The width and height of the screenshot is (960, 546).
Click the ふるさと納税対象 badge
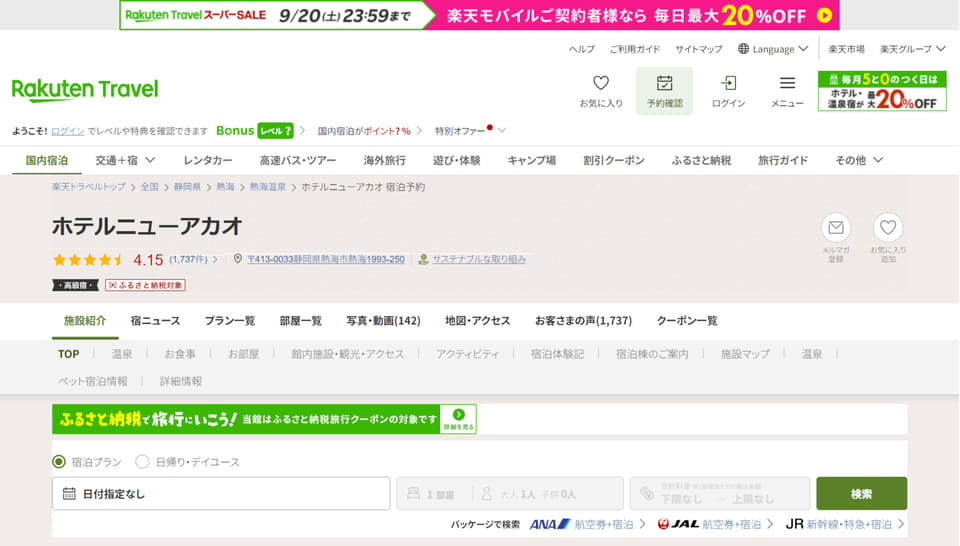click(x=145, y=285)
